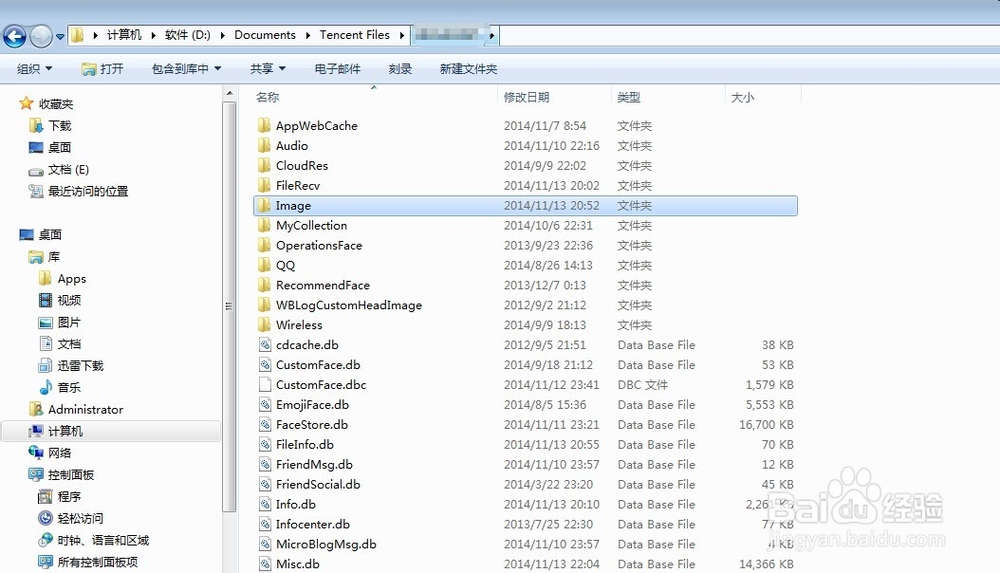Select 时钟、语言和区域 in sidebar

coord(94,540)
